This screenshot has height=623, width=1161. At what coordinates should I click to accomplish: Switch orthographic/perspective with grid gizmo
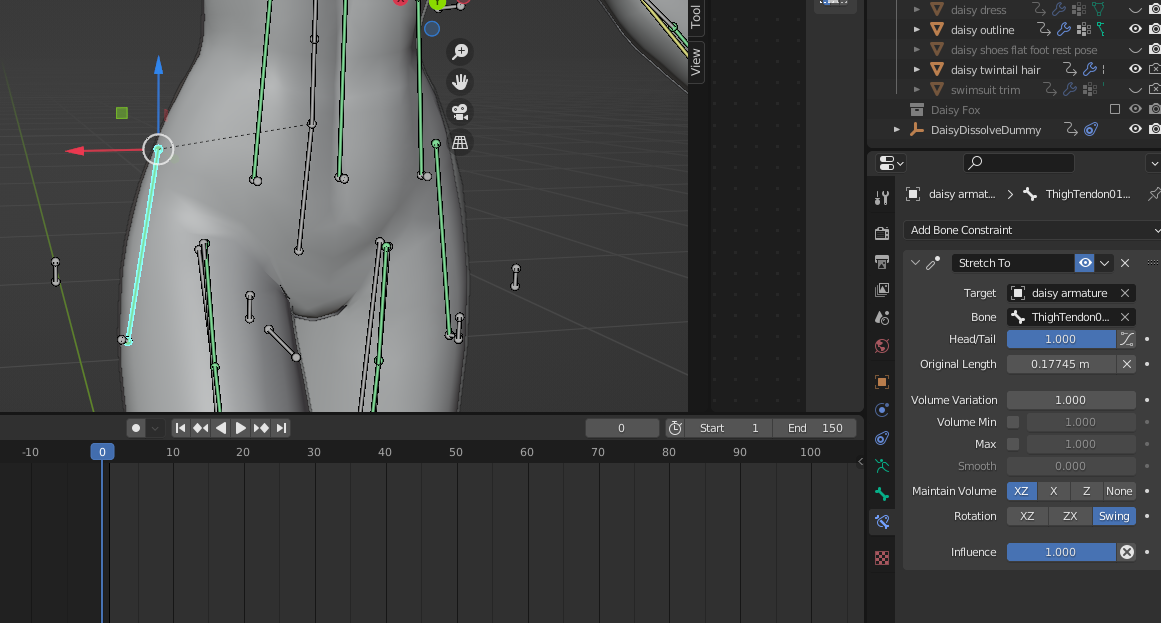coord(460,142)
